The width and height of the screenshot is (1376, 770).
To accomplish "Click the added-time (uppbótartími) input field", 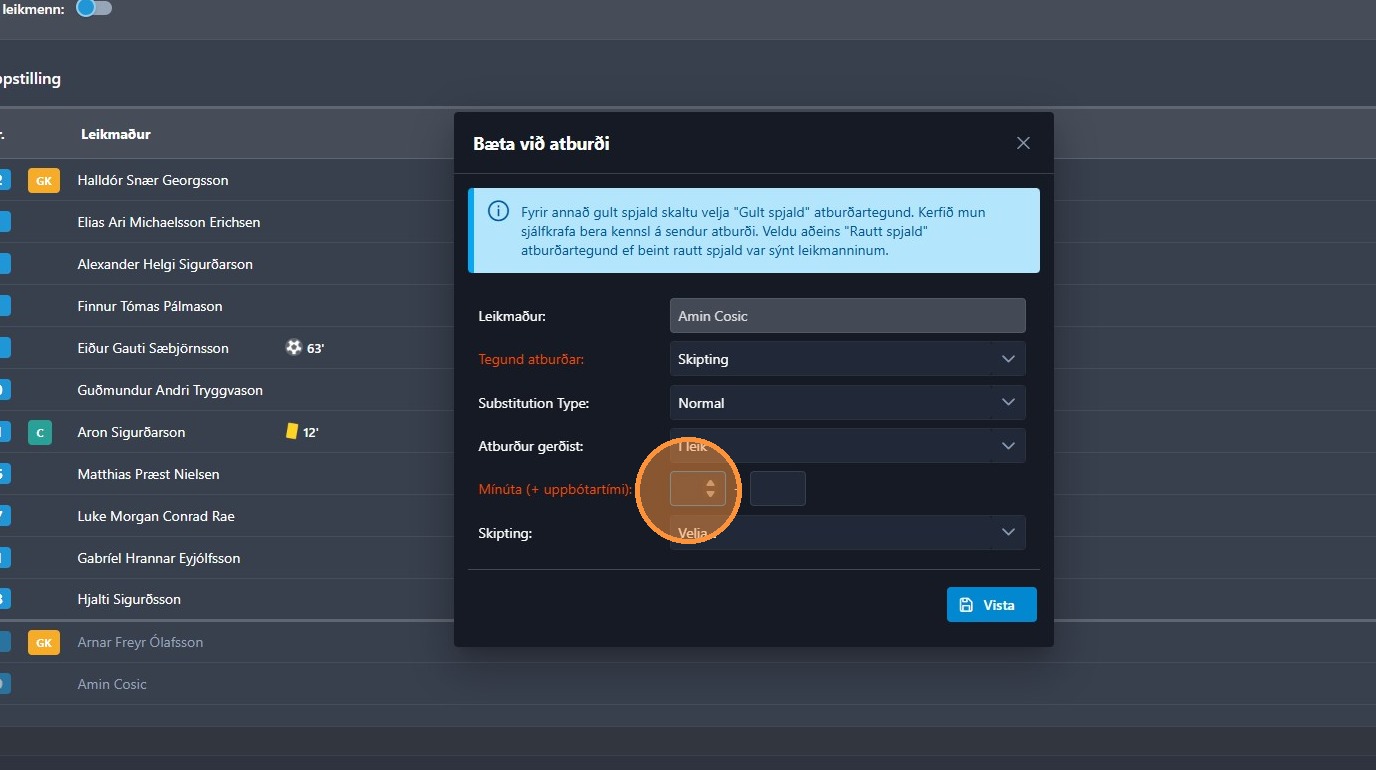I will [x=777, y=489].
